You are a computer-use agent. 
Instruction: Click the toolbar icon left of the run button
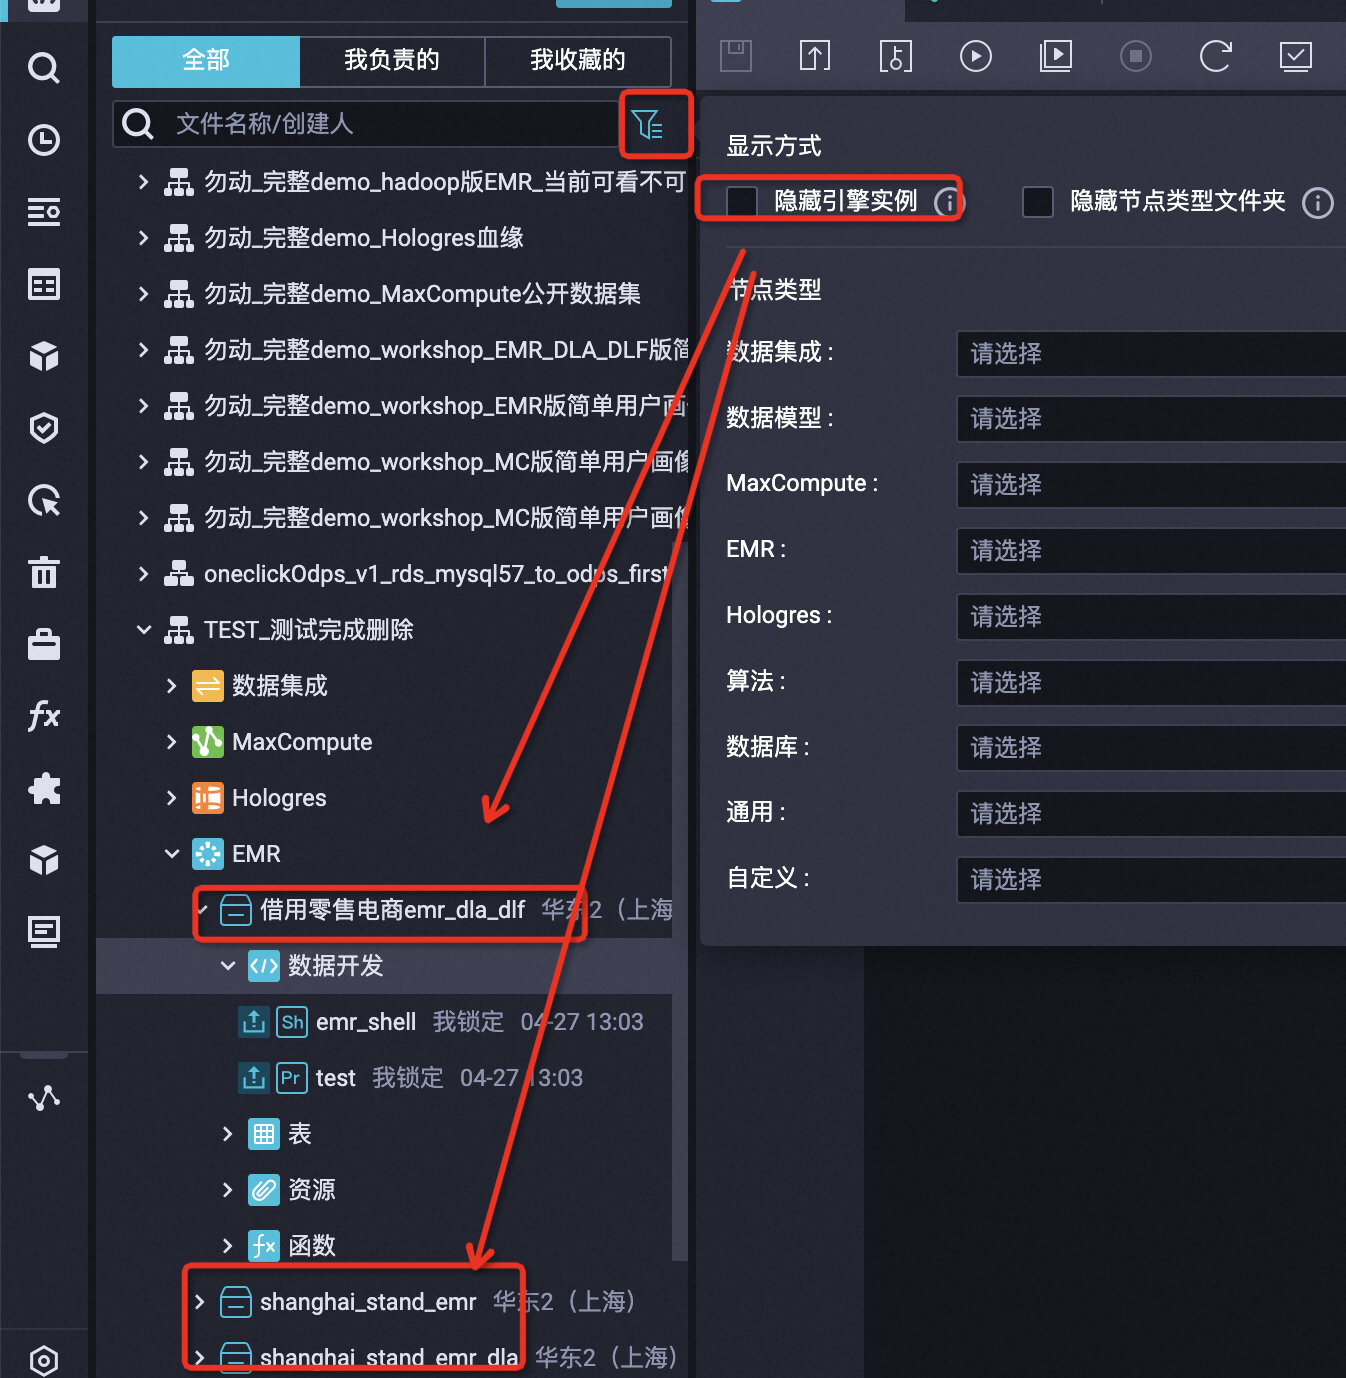tap(895, 56)
